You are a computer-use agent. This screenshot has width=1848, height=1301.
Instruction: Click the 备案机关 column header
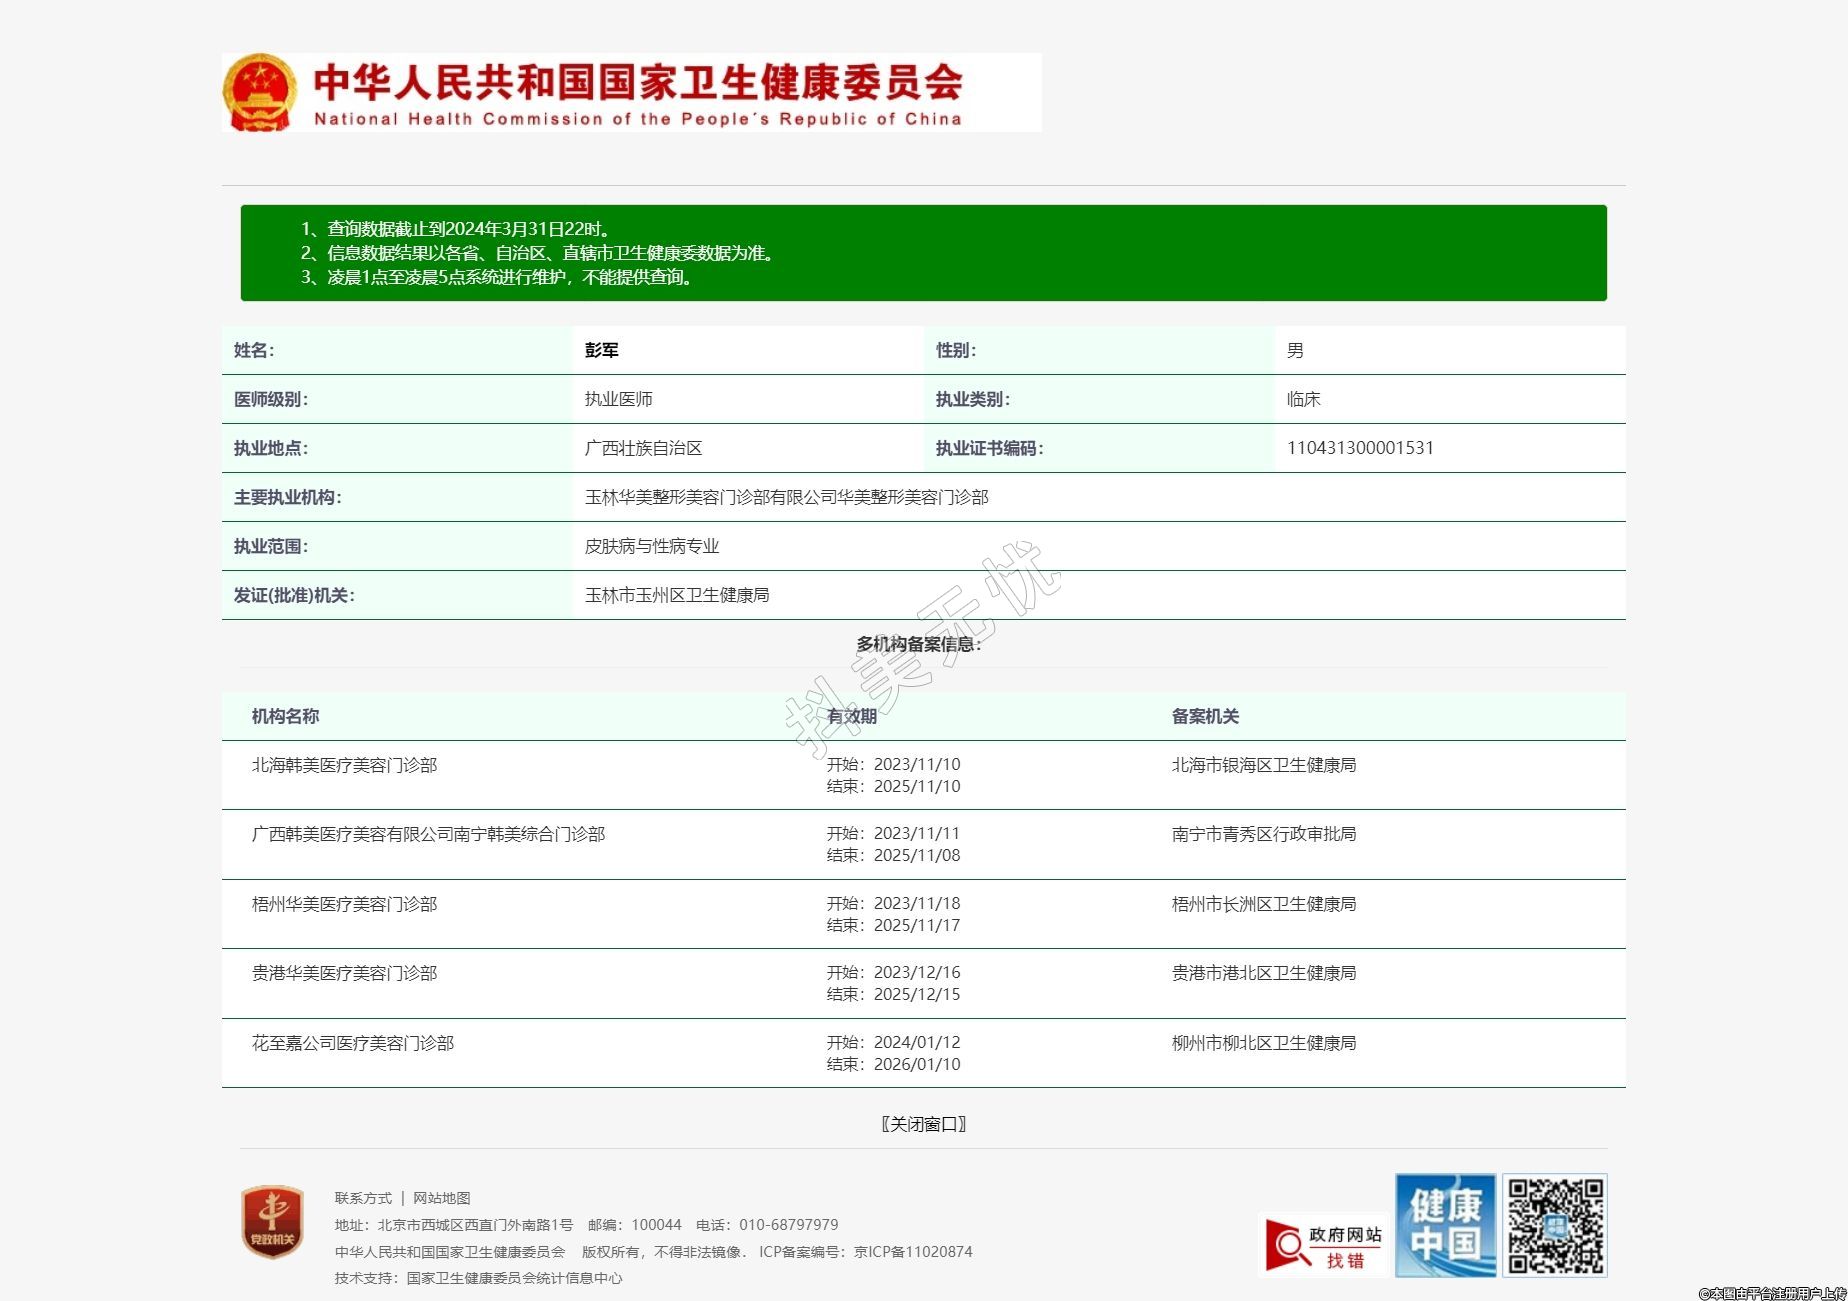click(x=1205, y=716)
